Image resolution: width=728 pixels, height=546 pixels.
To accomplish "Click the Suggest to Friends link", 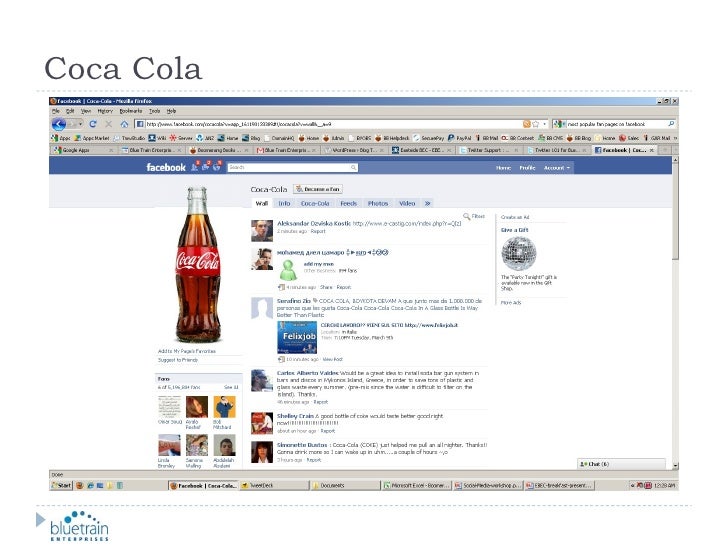I will pos(178,360).
